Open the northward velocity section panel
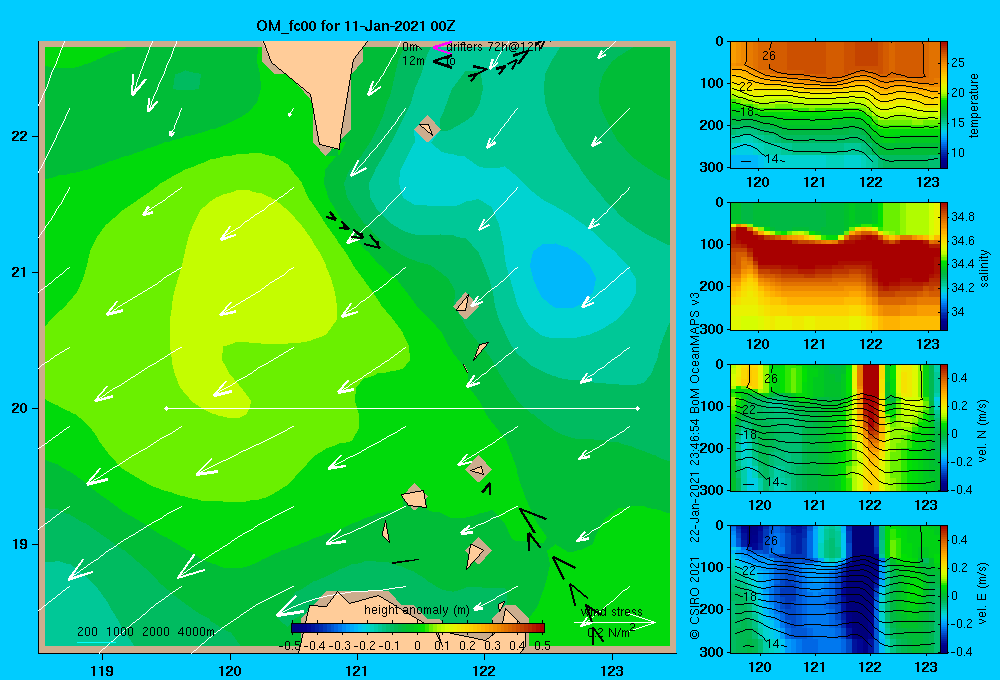The width and height of the screenshot is (1000, 680). tap(835, 427)
